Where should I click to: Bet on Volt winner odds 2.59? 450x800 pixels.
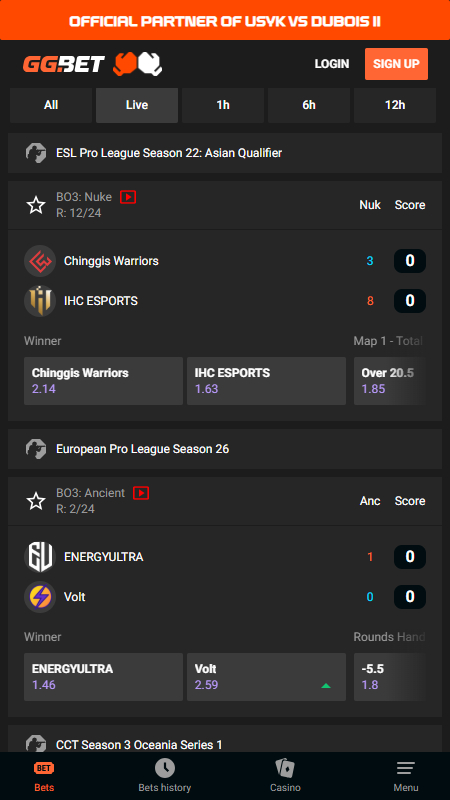(266, 677)
